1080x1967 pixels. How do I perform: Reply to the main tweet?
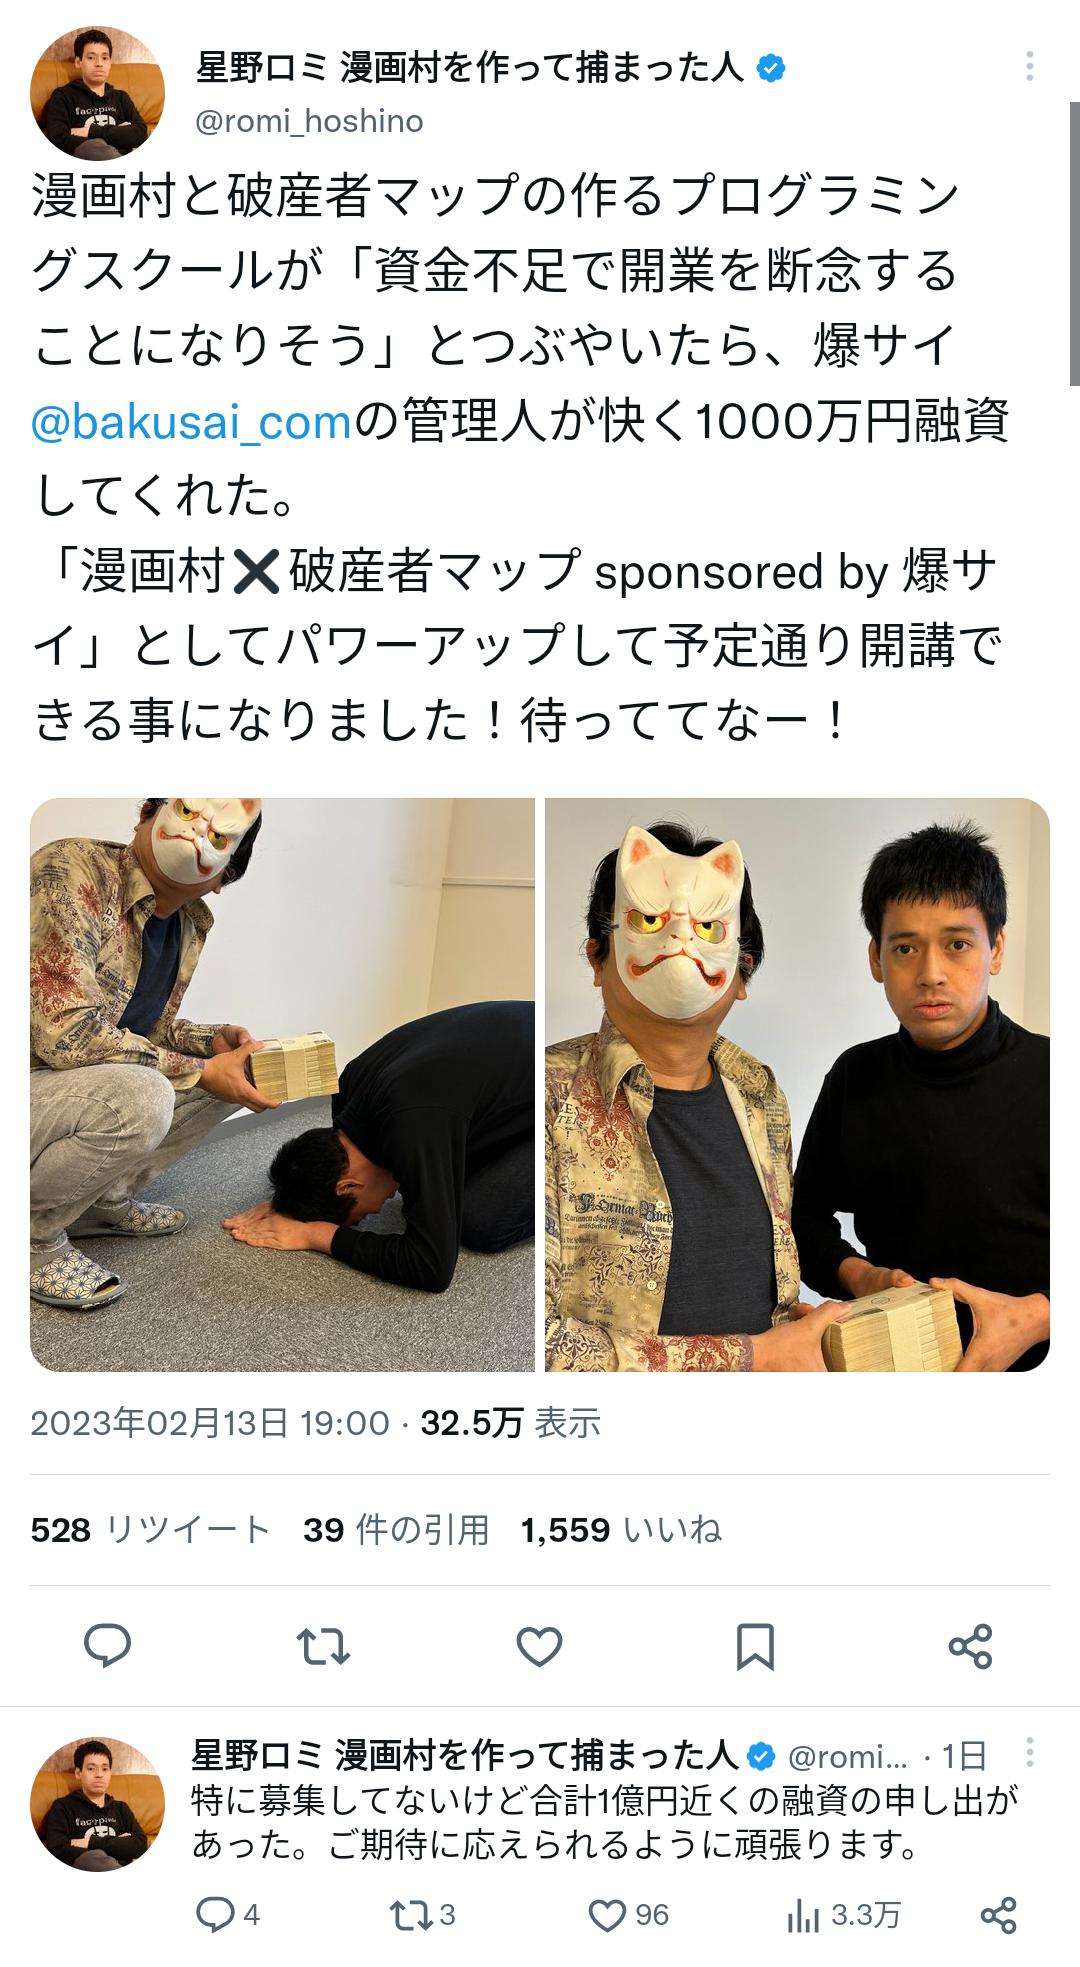pyautogui.click(x=107, y=1646)
